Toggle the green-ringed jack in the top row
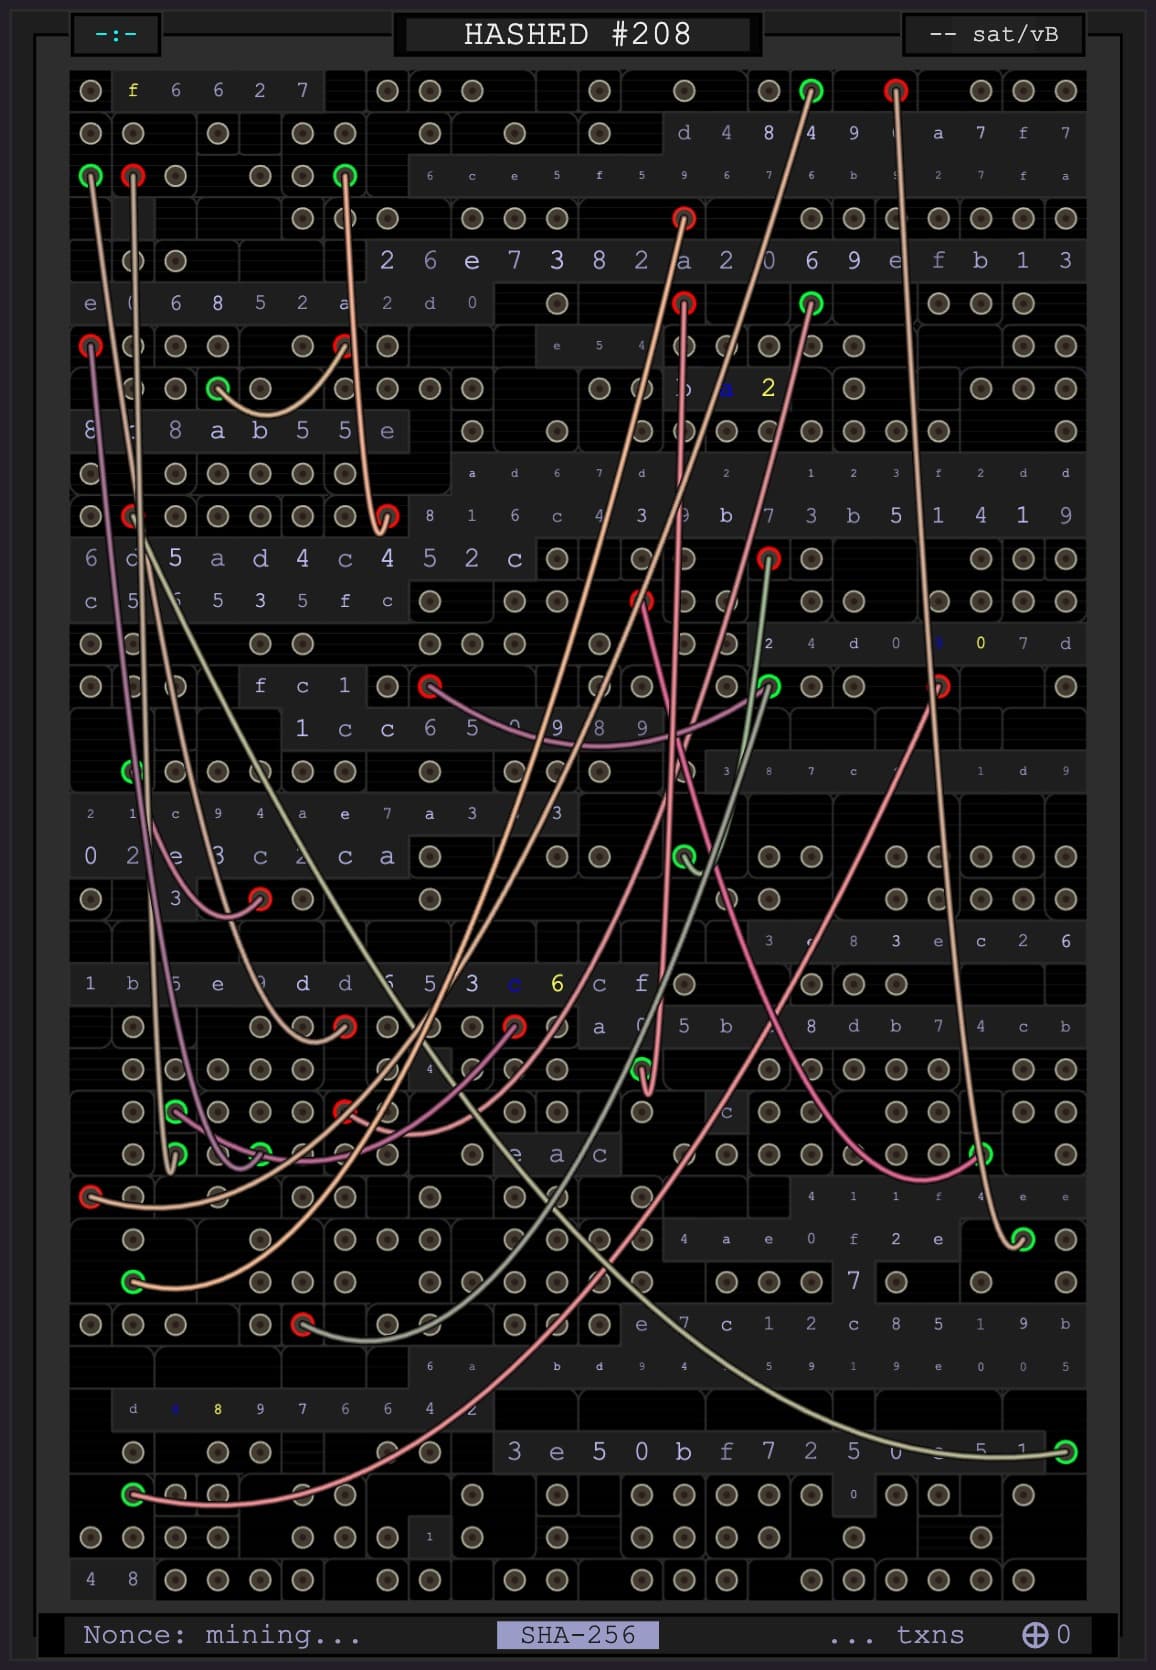The height and width of the screenshot is (1670, 1156). coord(811,91)
